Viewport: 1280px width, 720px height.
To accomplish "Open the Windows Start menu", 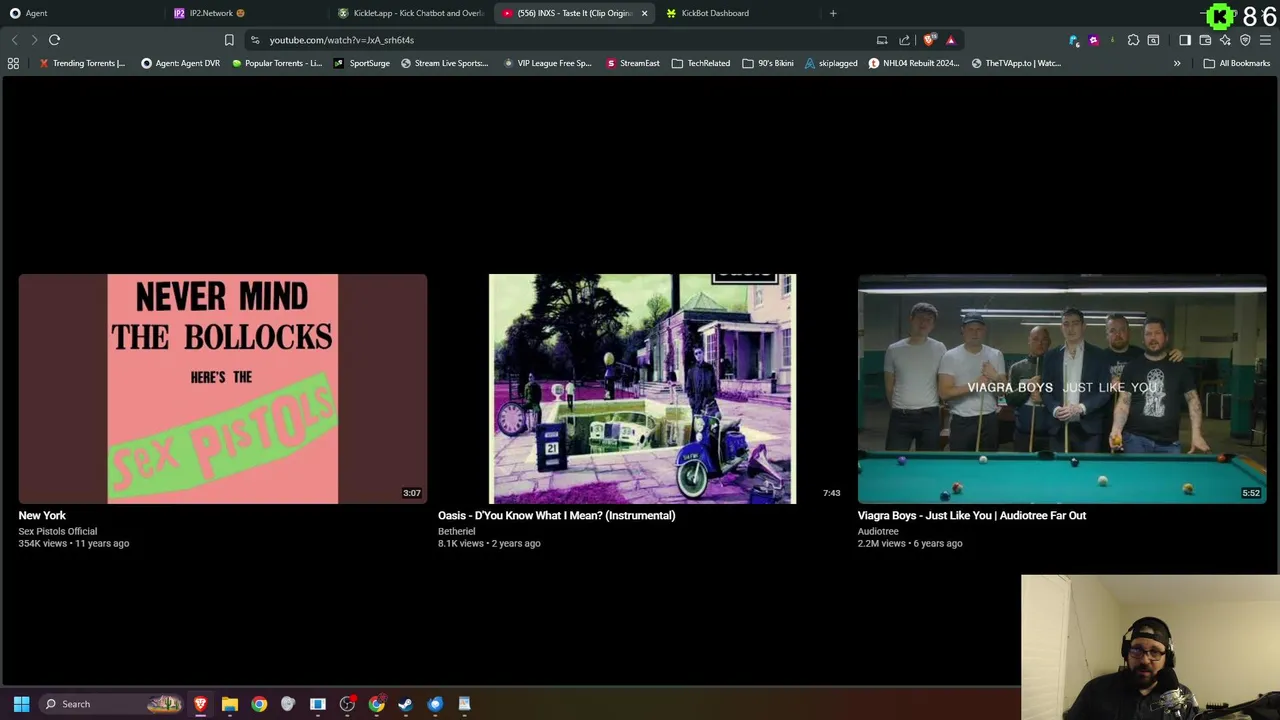I will (x=21, y=704).
